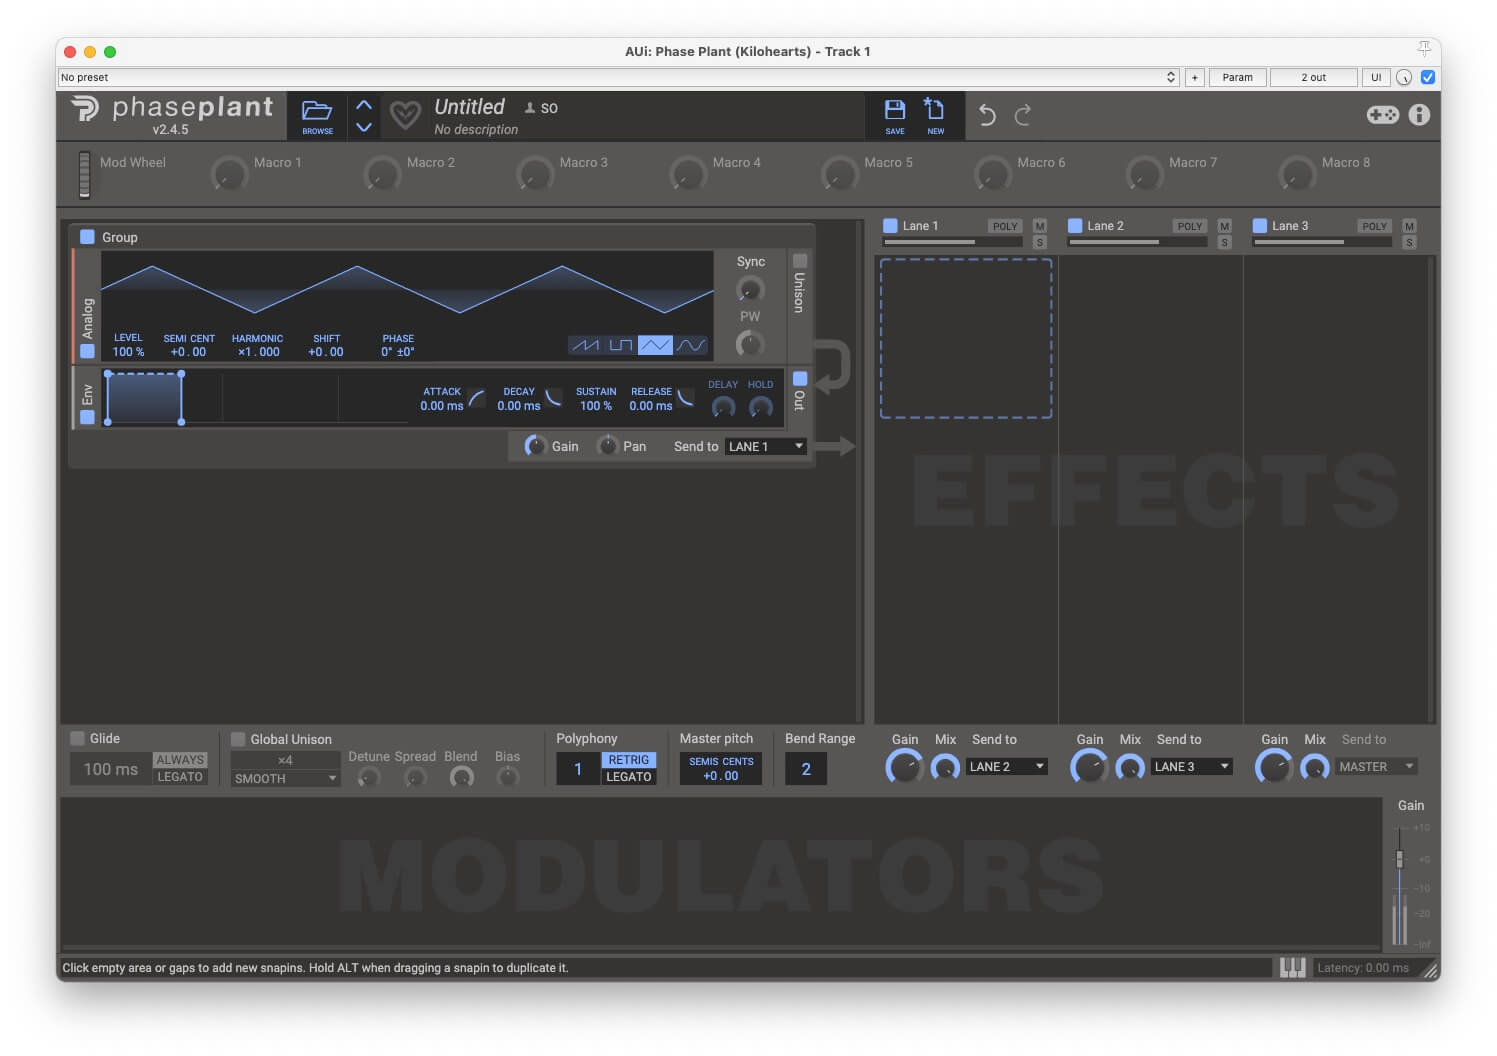Expand the Lane 3 Send to MASTER dropdown

(1376, 767)
